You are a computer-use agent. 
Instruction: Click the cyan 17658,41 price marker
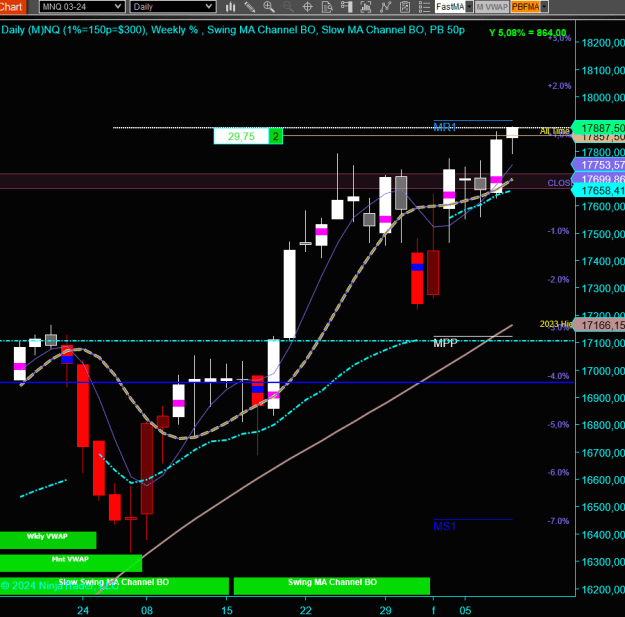pyautogui.click(x=599, y=191)
